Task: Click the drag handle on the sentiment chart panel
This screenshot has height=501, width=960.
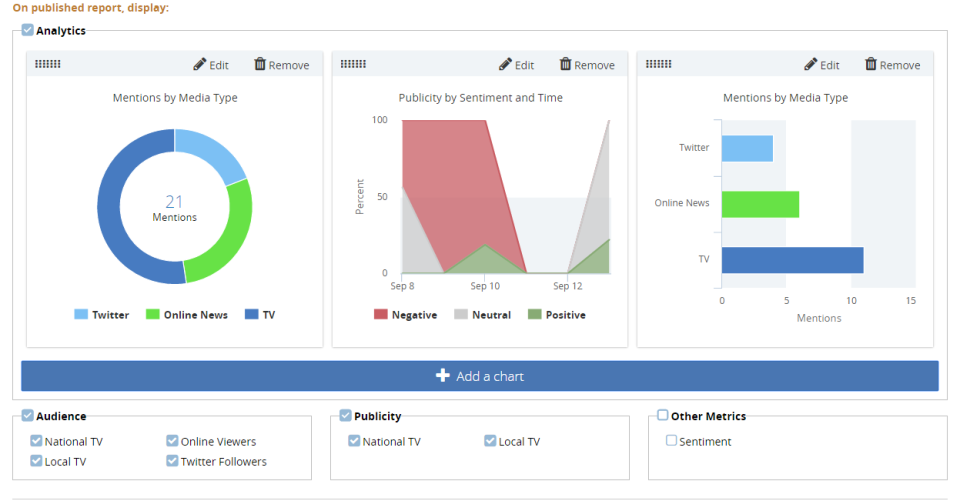Action: coord(353,65)
